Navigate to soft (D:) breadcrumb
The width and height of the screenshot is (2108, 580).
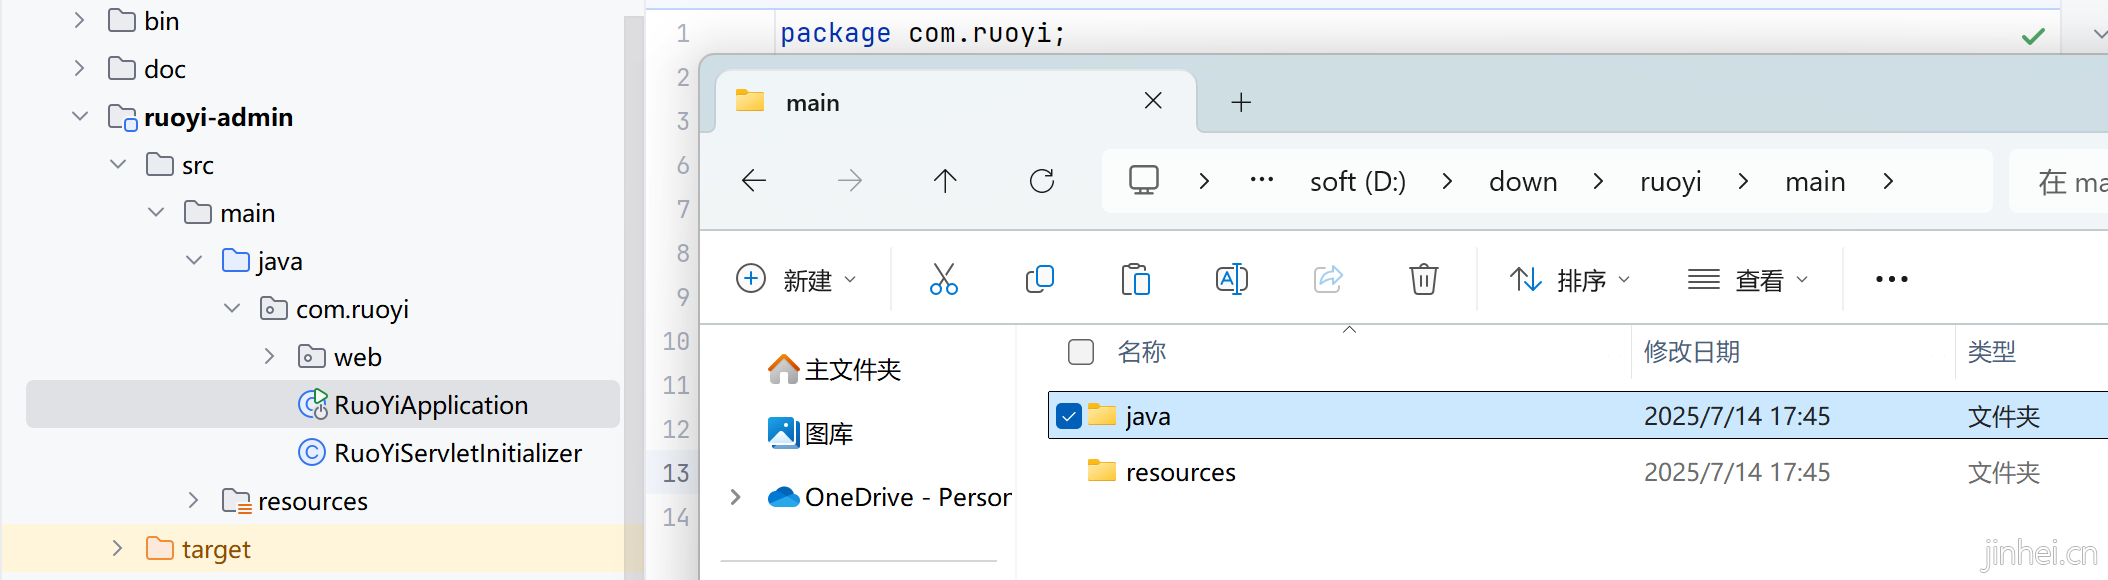coord(1358,182)
